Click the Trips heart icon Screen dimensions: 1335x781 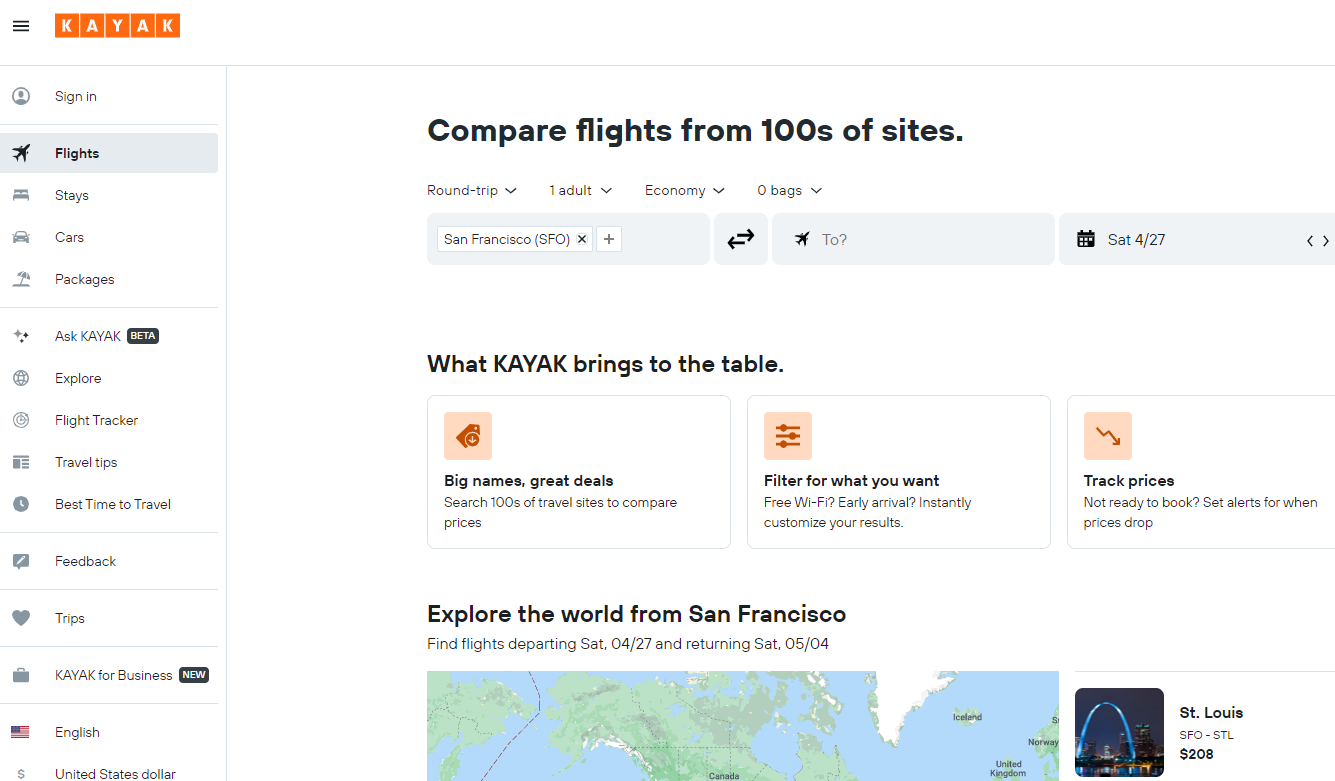(x=21, y=618)
